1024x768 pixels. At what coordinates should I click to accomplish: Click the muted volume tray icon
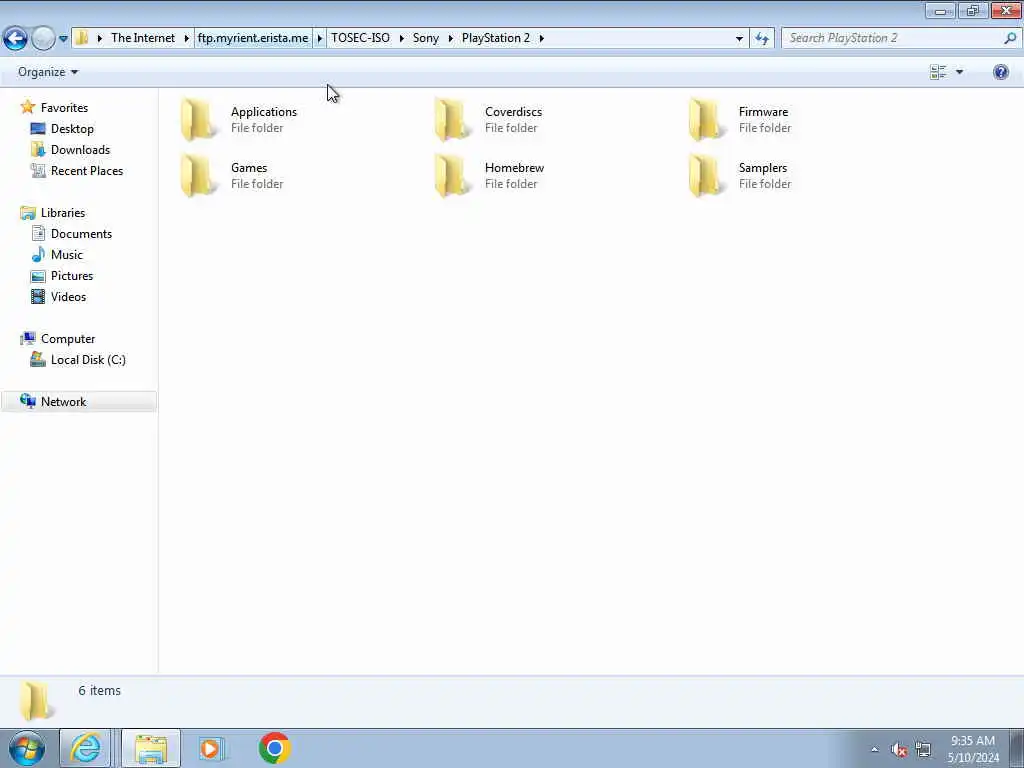click(899, 750)
